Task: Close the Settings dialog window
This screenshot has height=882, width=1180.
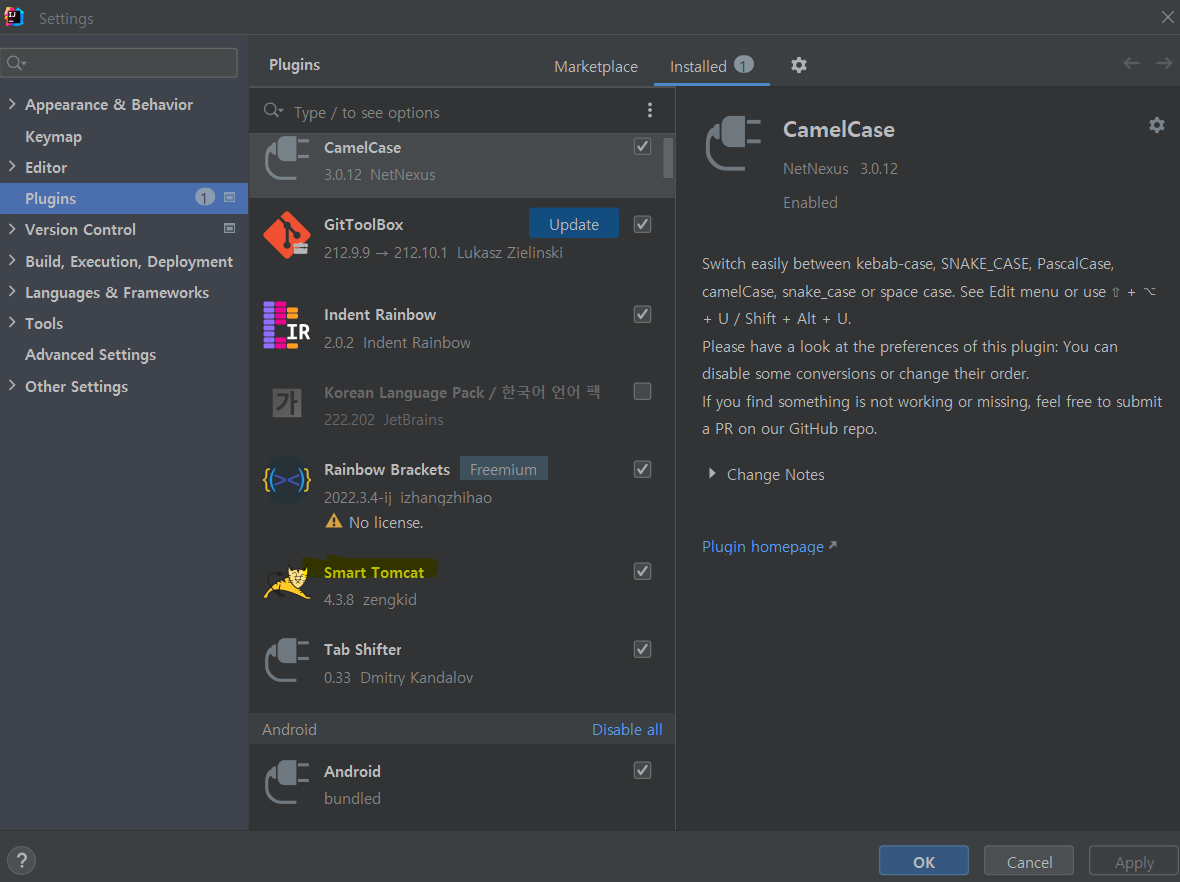Action: [1166, 17]
